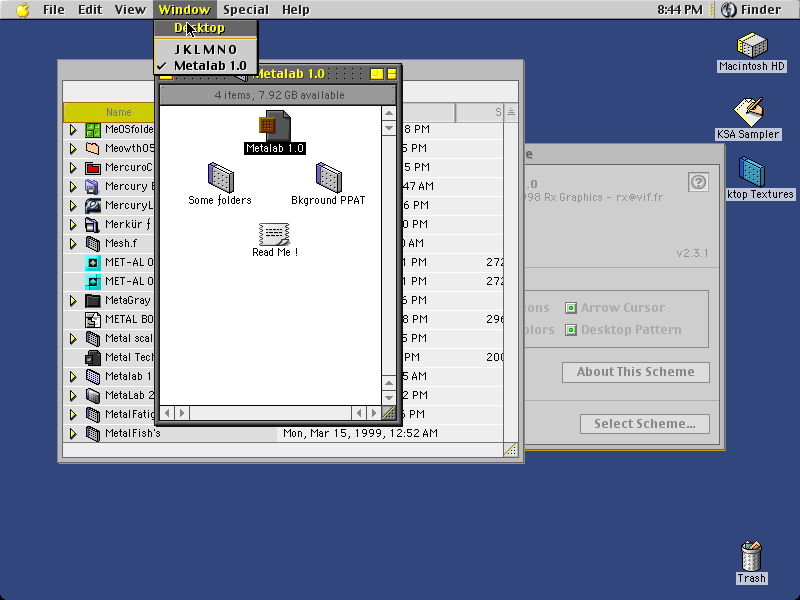Click the Metalab 1 row name in list

pyautogui.click(x=129, y=376)
